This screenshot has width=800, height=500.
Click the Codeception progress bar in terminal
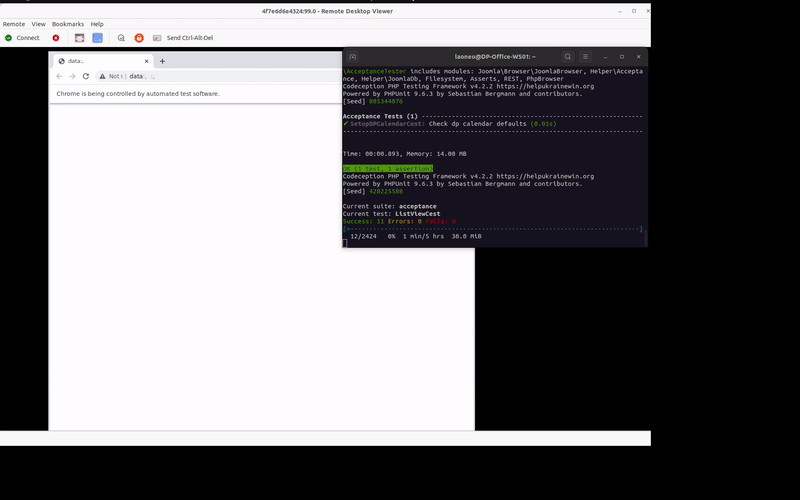click(x=492, y=229)
